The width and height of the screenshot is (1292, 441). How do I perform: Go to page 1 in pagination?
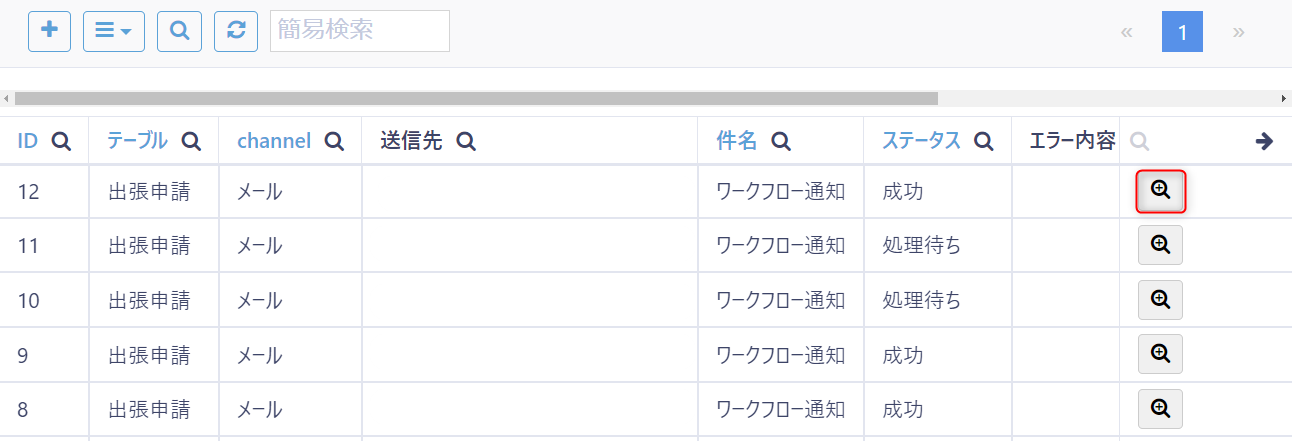tap(1182, 32)
